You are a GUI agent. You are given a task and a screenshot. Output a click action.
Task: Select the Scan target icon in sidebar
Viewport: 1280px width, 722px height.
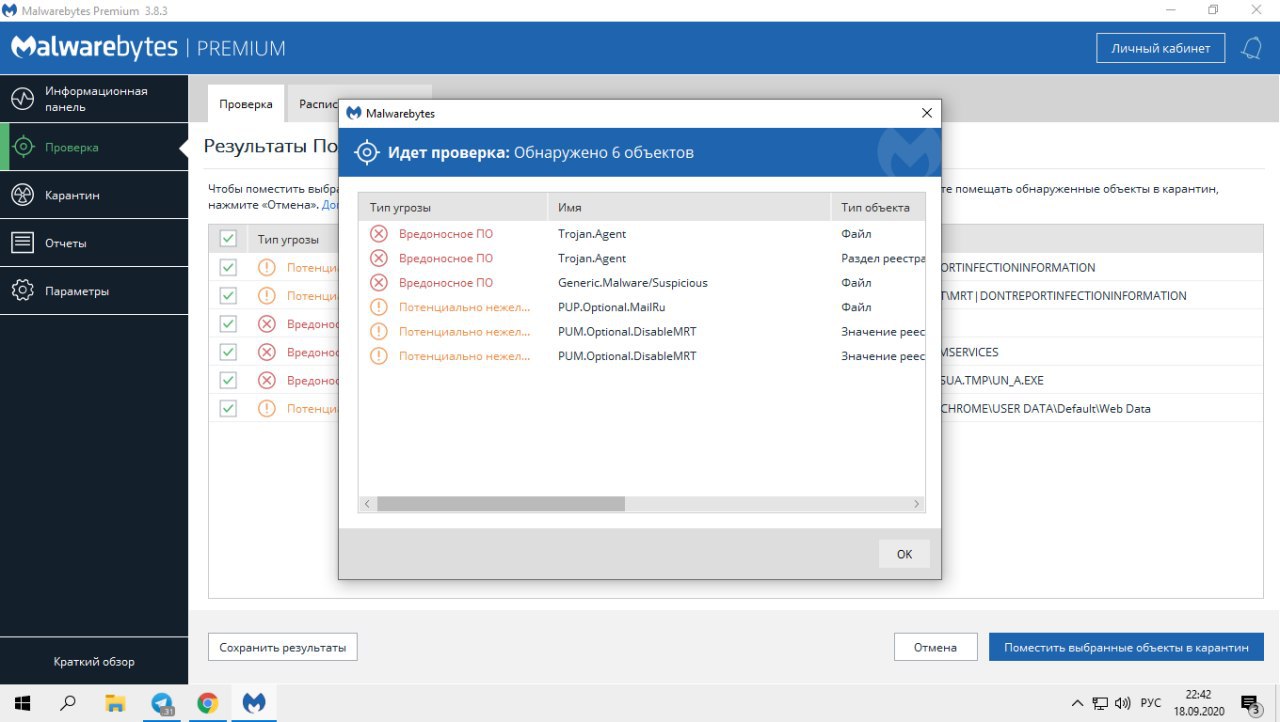coord(23,147)
